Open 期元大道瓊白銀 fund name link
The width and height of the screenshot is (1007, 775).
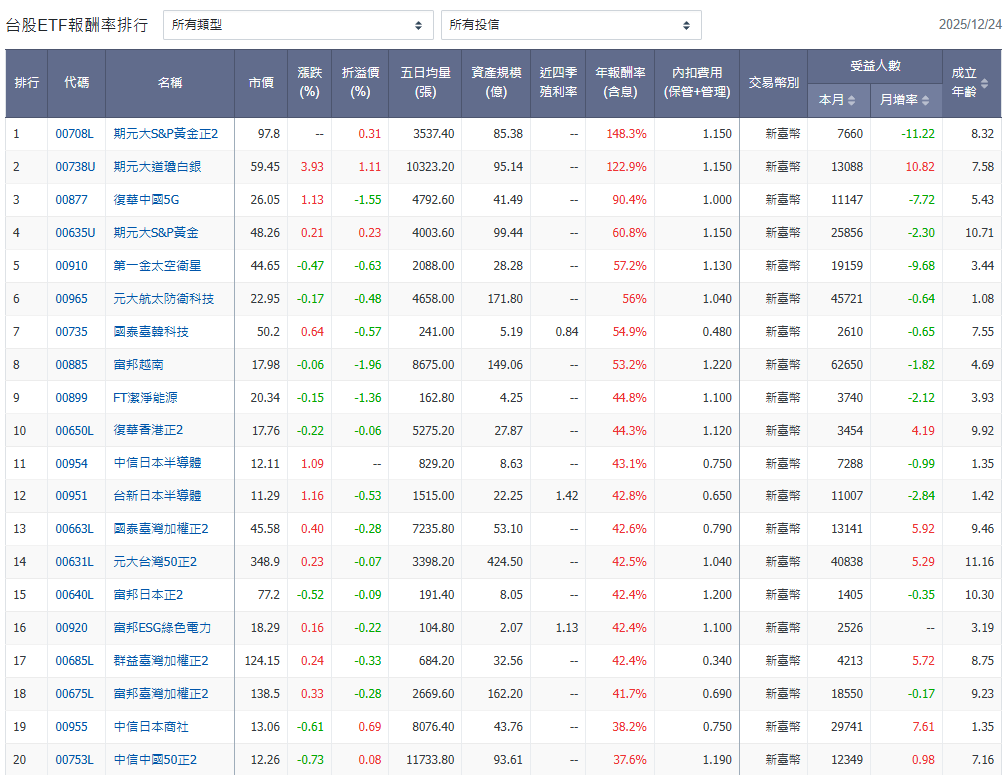click(x=157, y=167)
